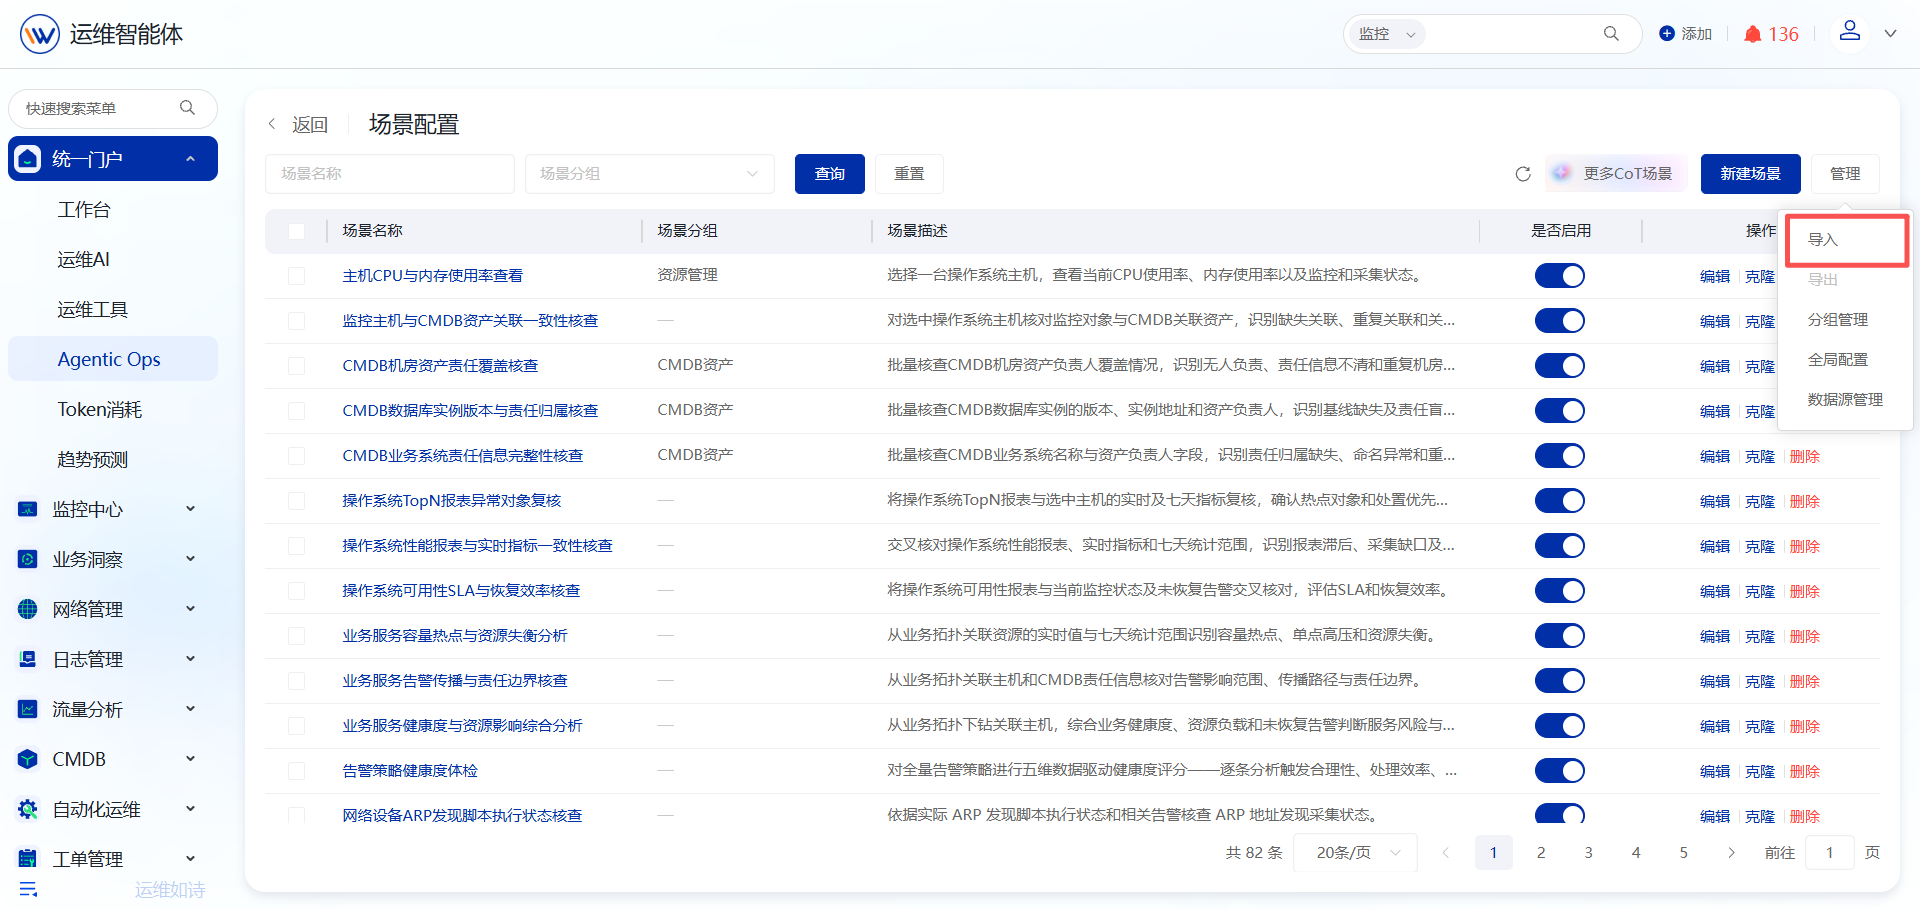The height and width of the screenshot is (910, 1920).
Task: Check the CMDB机房资产责任覆盖核查 row checkbox
Action: coord(296,366)
